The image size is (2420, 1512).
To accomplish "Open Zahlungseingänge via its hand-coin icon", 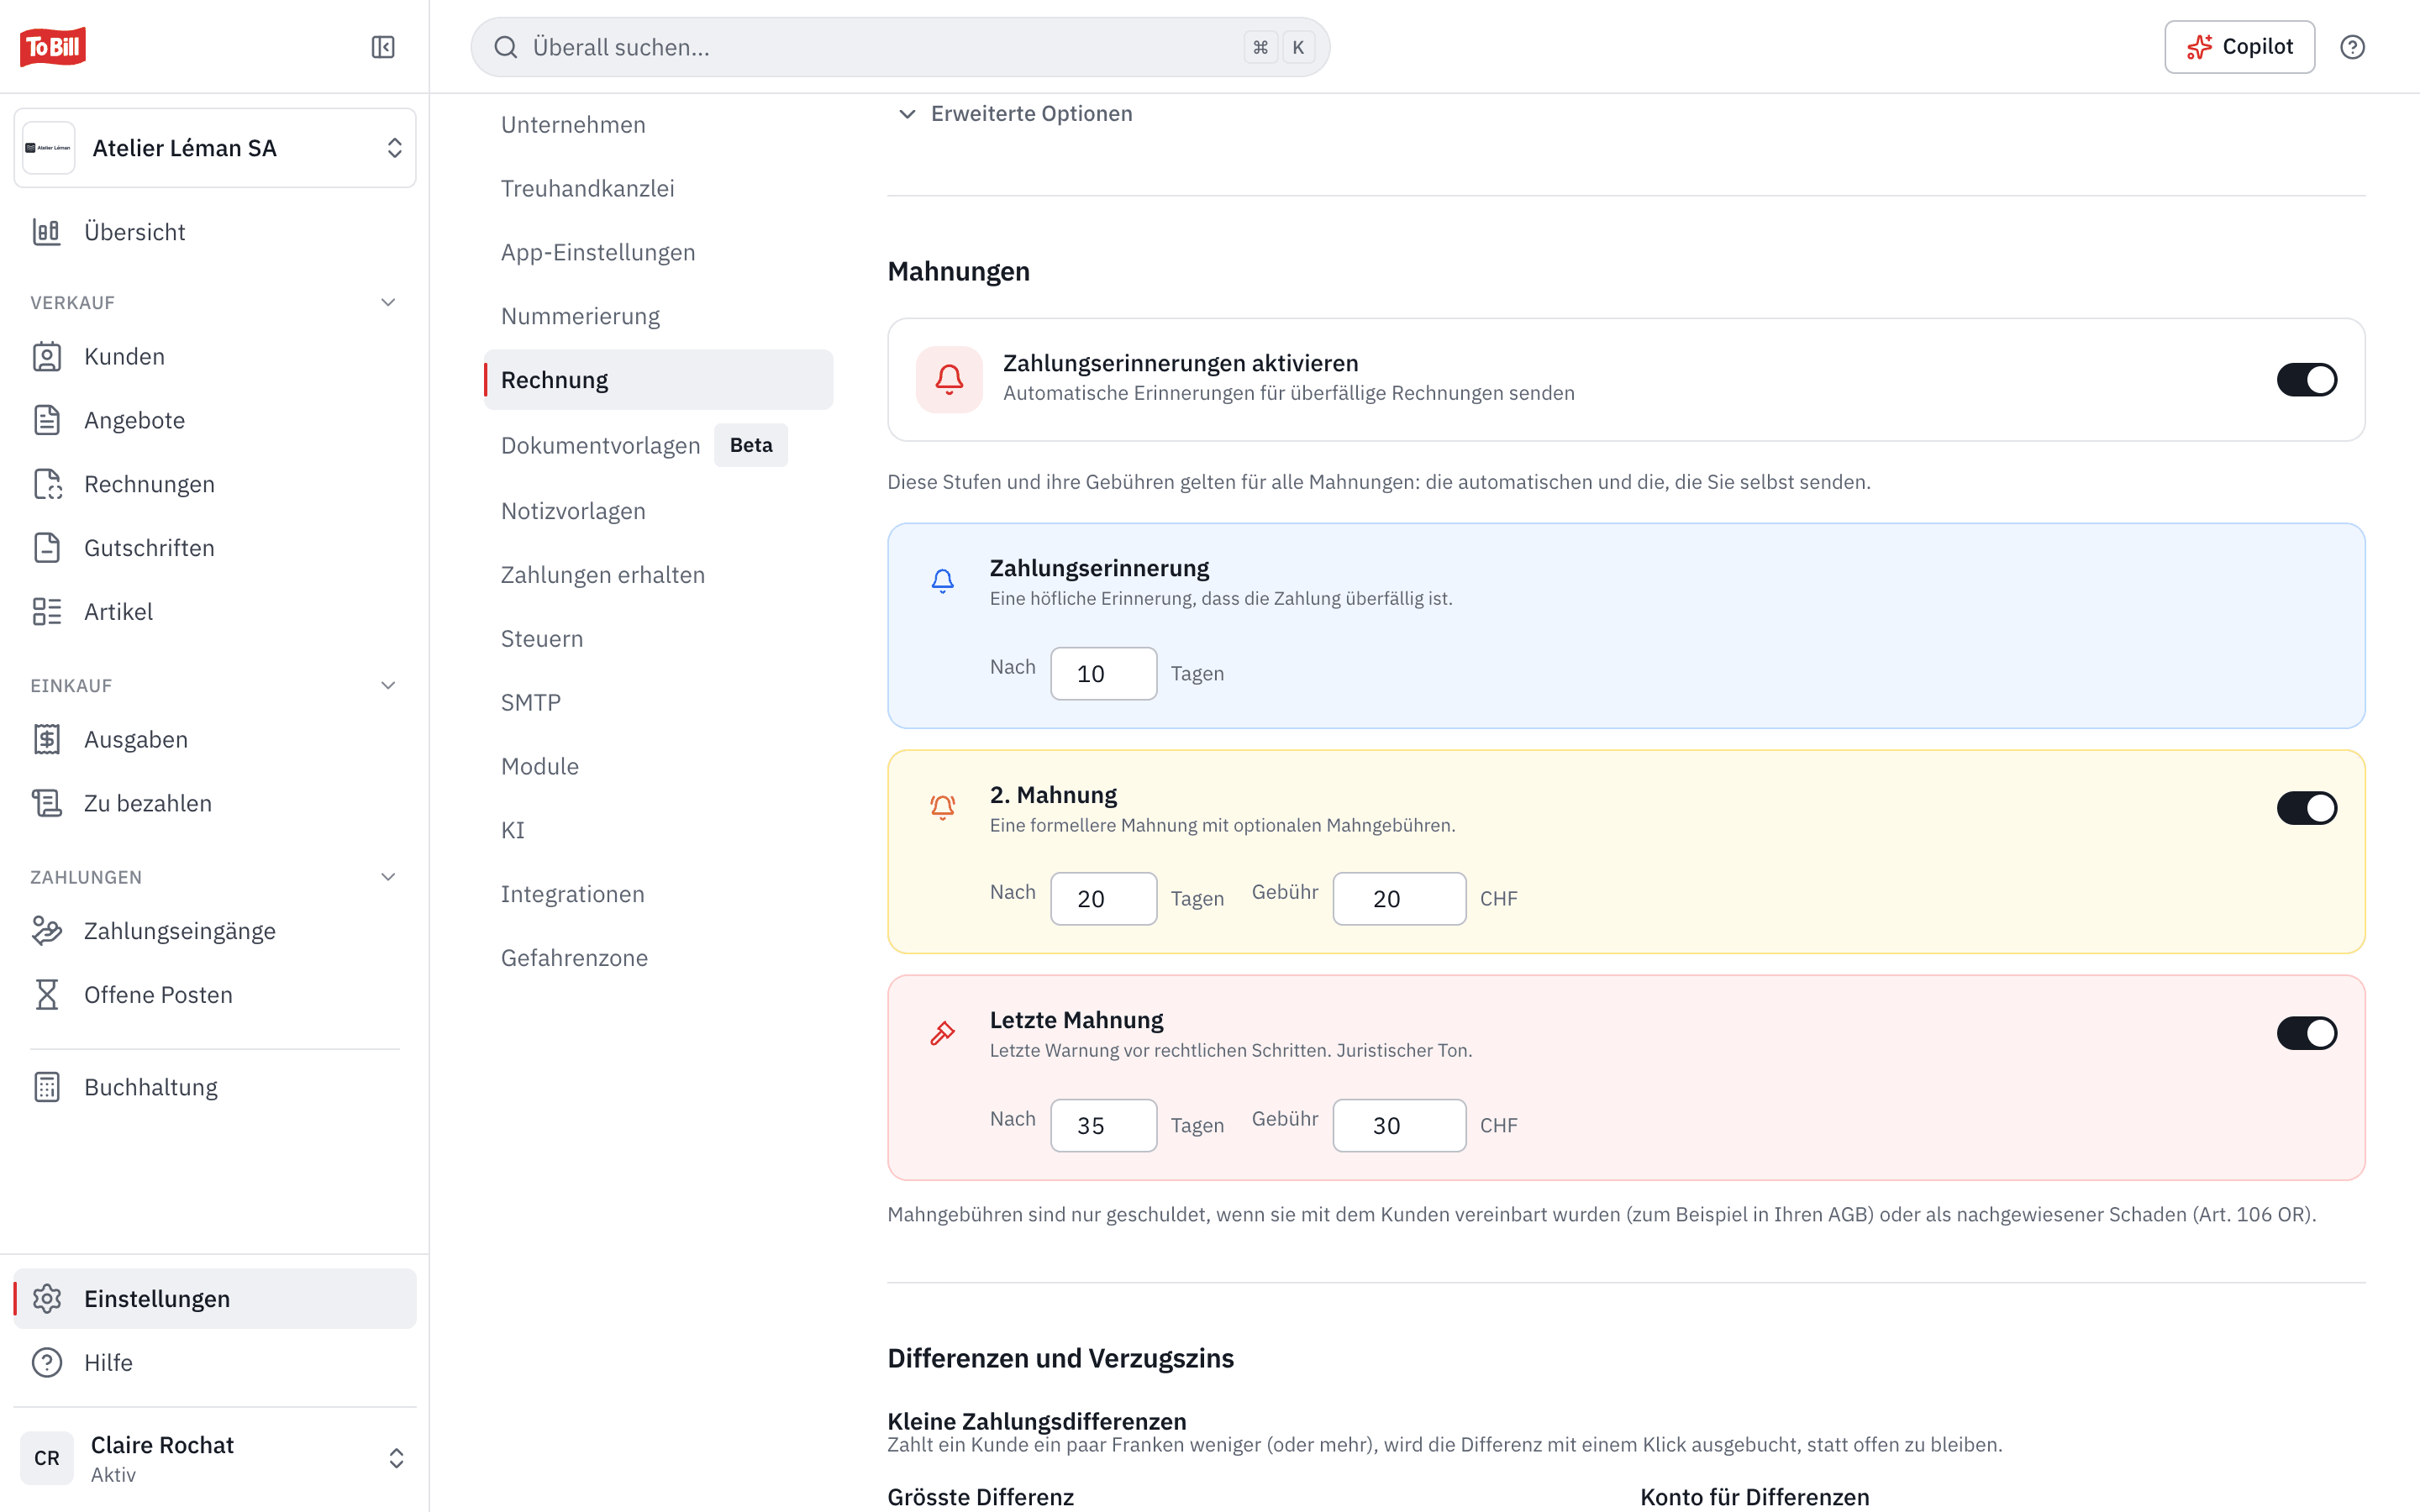I will coord(47,931).
